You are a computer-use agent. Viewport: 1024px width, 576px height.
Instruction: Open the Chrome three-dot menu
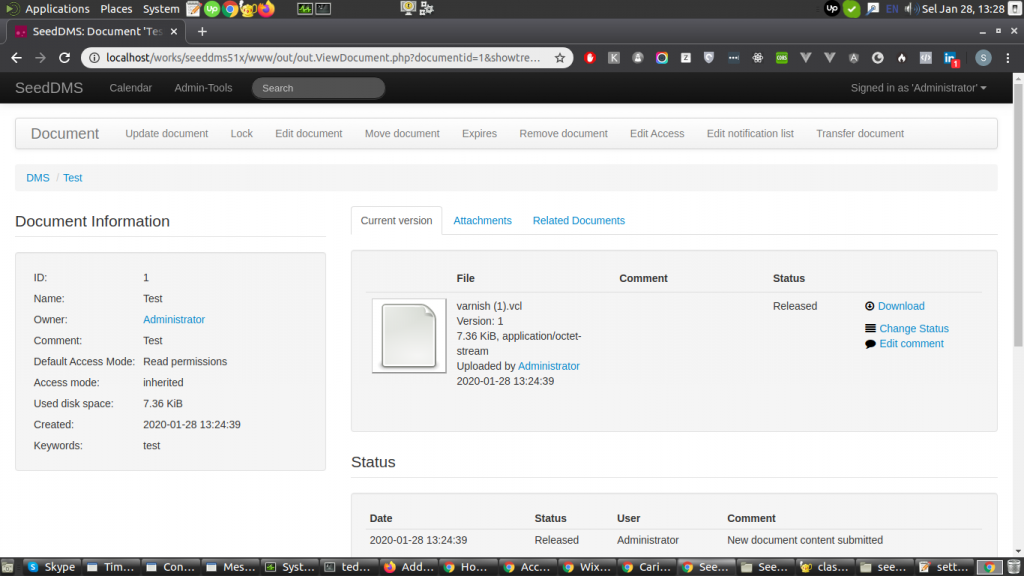click(1010, 58)
